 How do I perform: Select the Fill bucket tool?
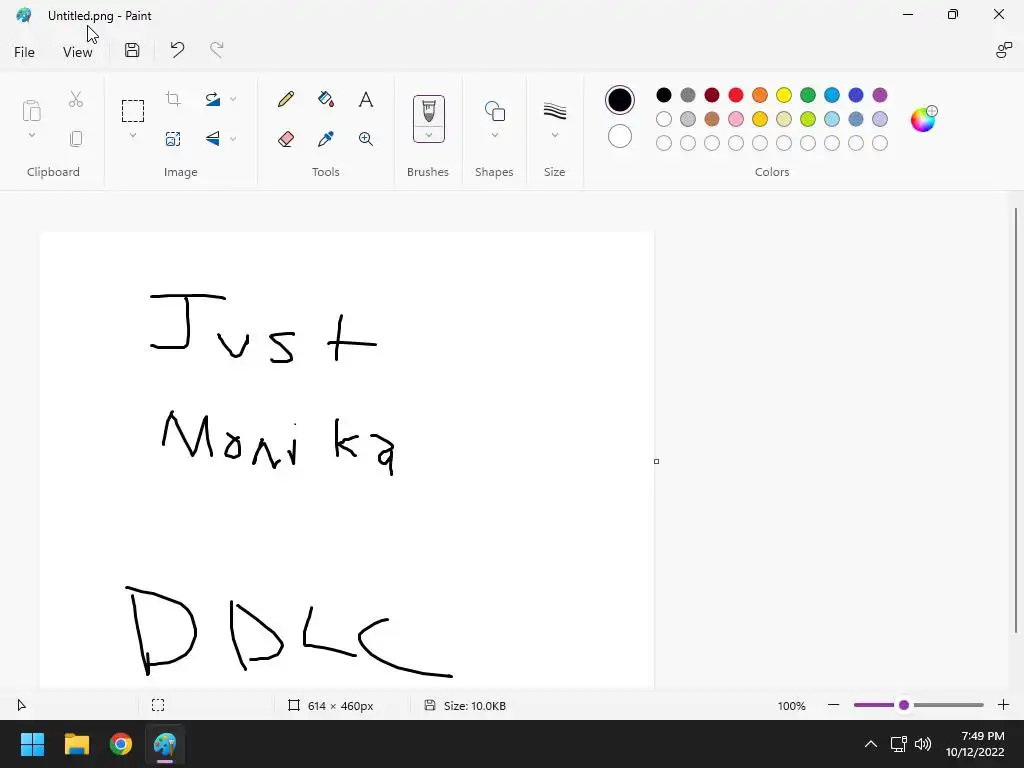(326, 99)
